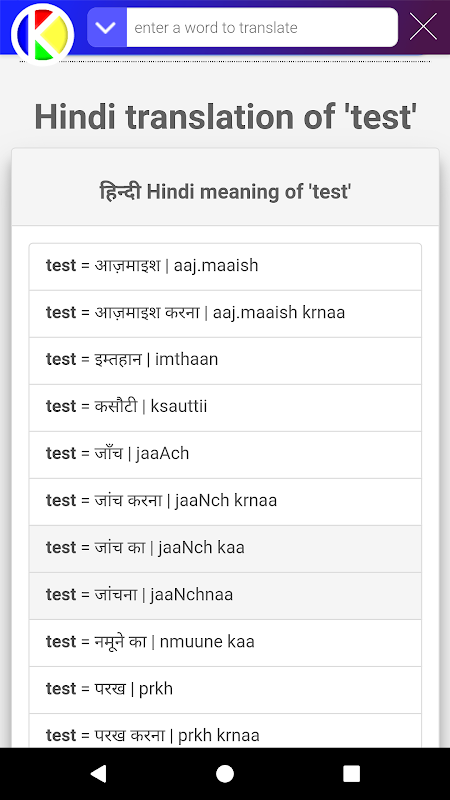
Task: Select the 'prkh' translation row
Action: 225,689
